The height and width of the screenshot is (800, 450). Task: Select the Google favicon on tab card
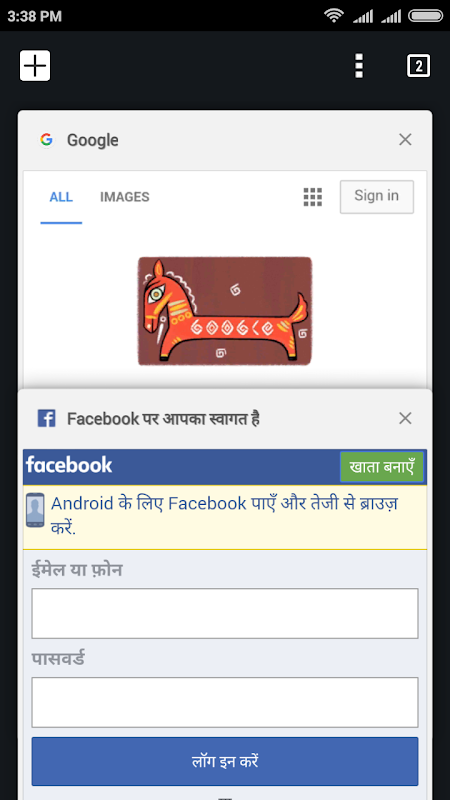[x=46, y=140]
